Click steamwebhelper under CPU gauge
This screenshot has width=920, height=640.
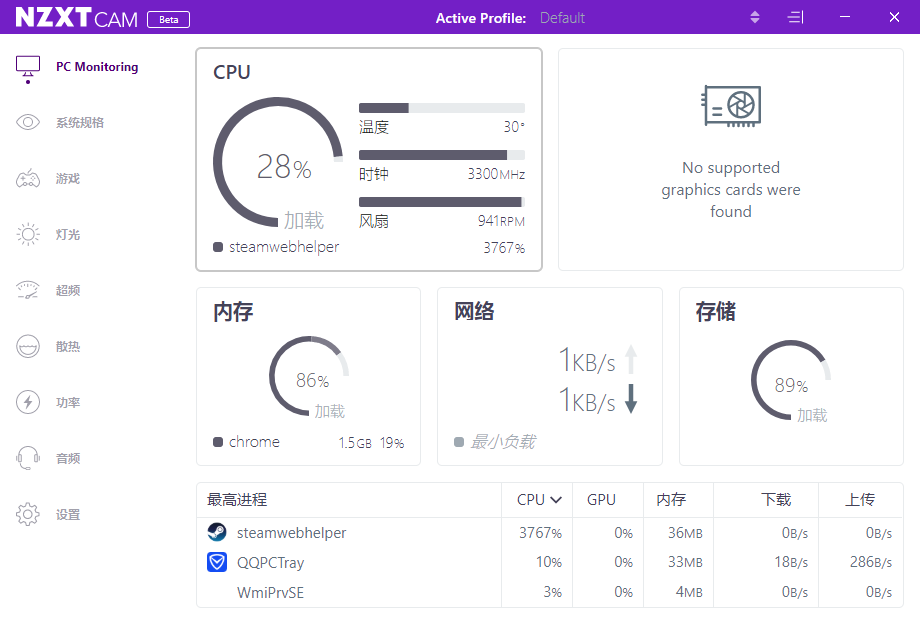[284, 247]
